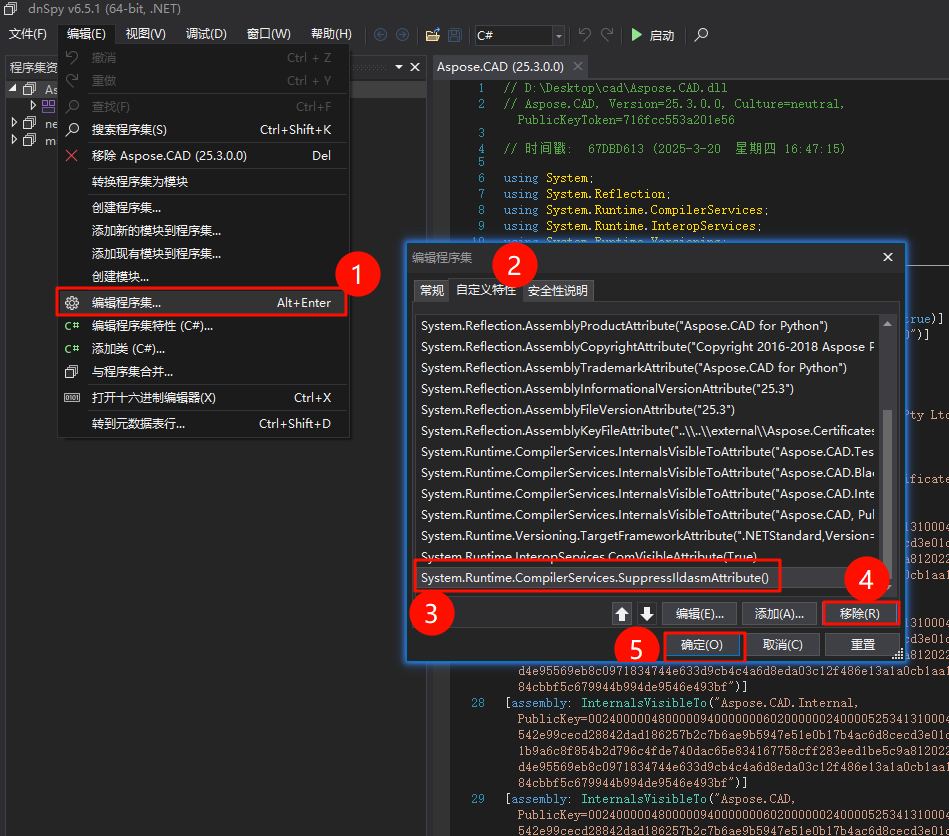Switch to the 自定义特性 tab
This screenshot has width=949, height=836.
click(486, 290)
